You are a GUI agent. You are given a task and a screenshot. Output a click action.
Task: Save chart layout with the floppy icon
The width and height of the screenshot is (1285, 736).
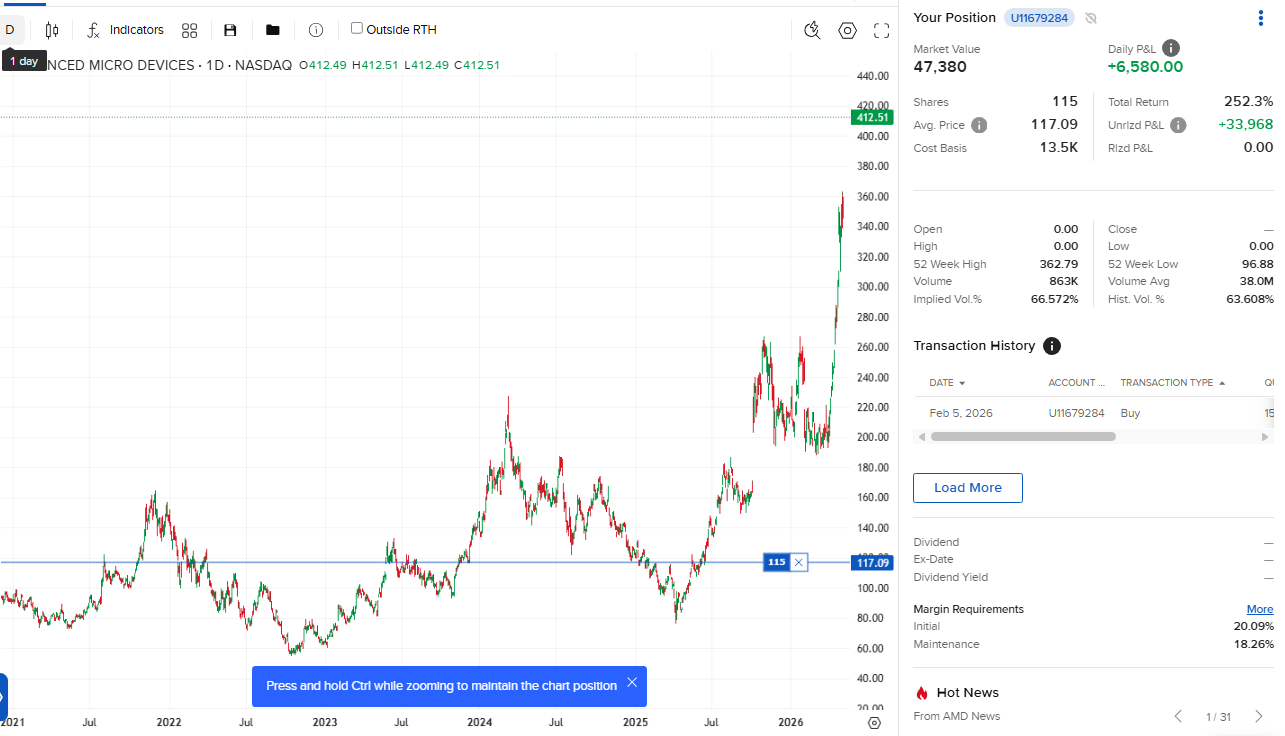(x=230, y=30)
